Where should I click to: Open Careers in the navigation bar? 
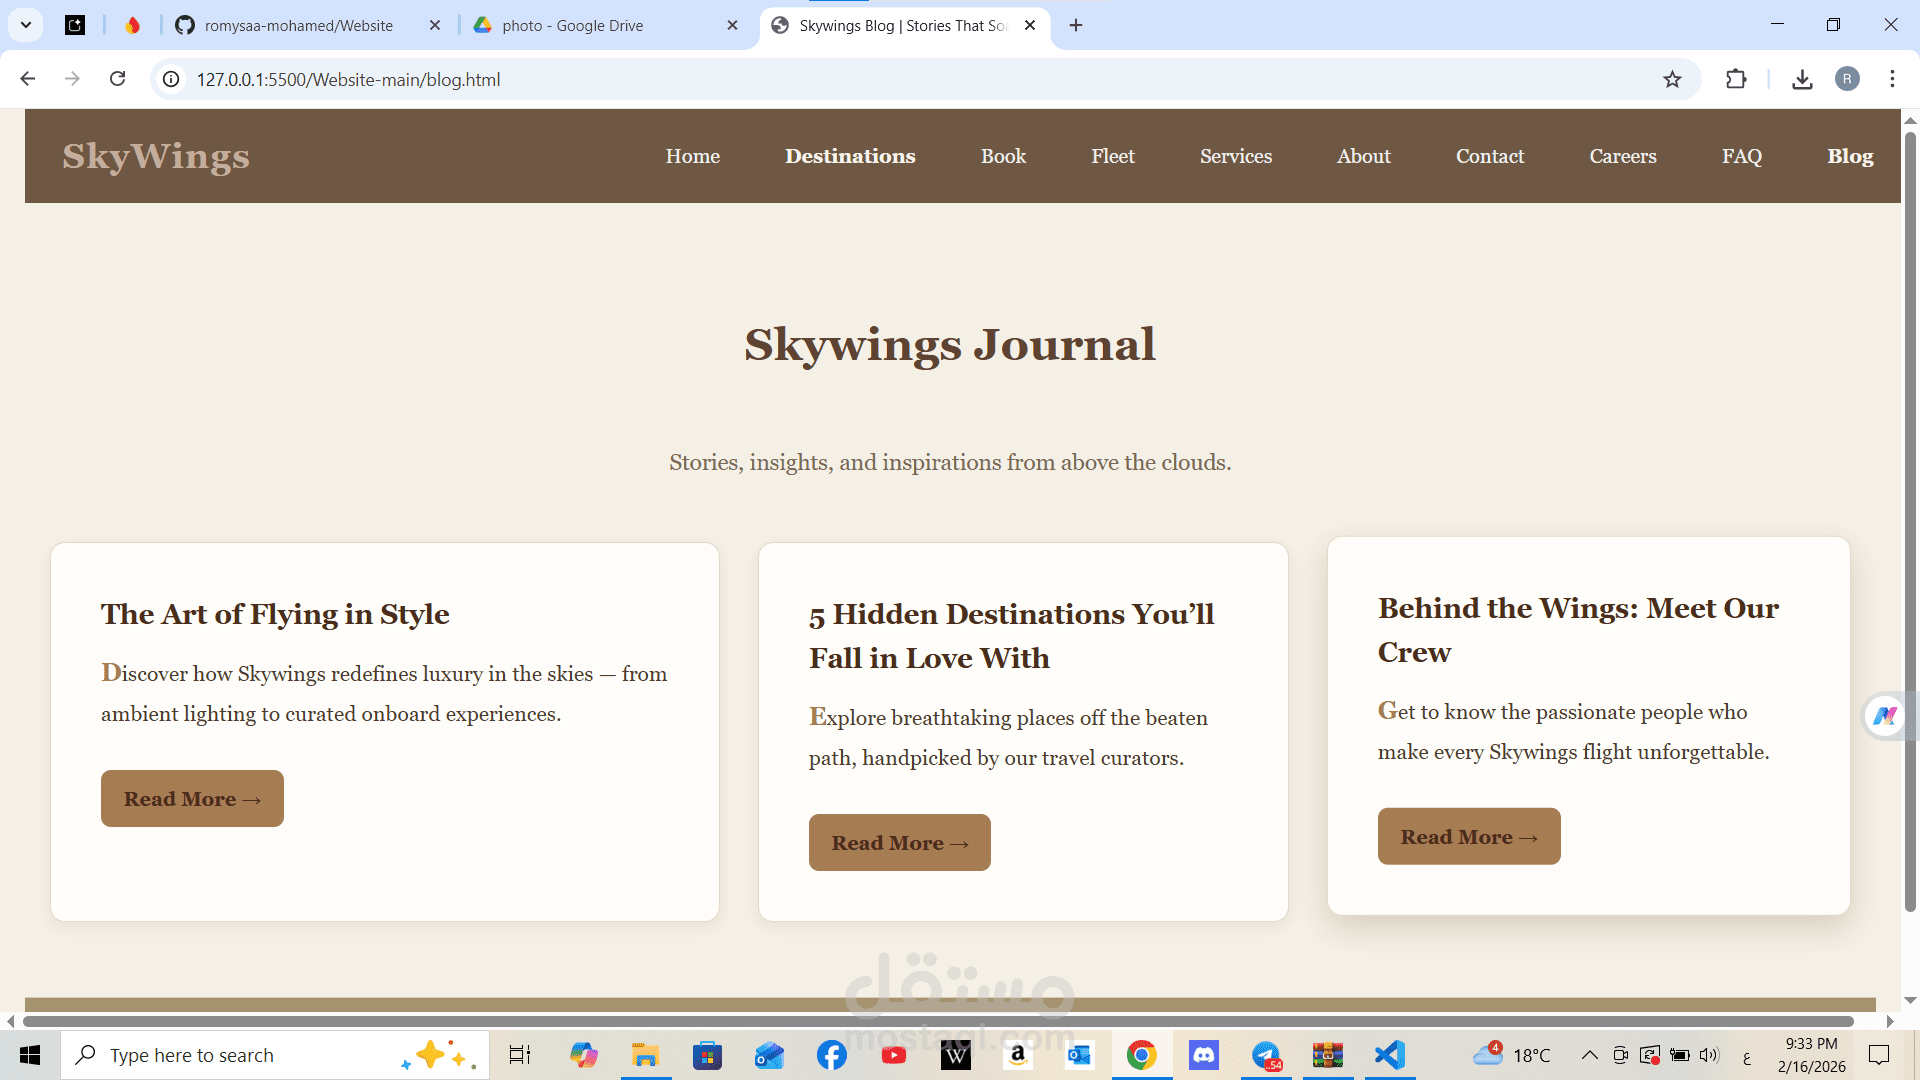tap(1623, 156)
